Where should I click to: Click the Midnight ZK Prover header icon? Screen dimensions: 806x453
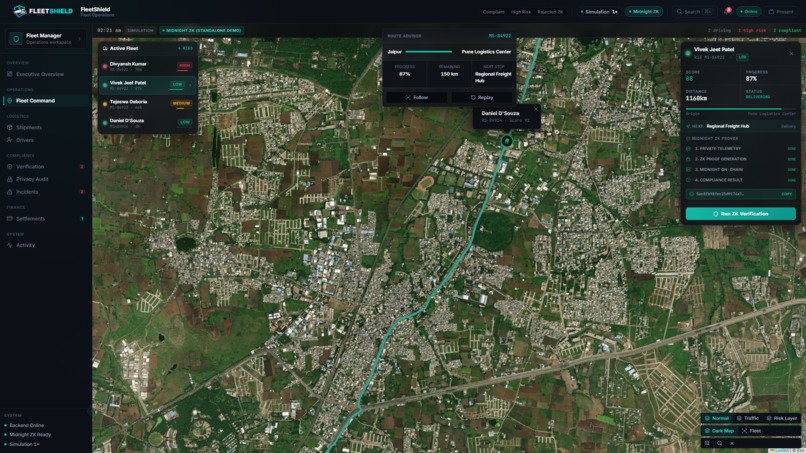pos(688,138)
